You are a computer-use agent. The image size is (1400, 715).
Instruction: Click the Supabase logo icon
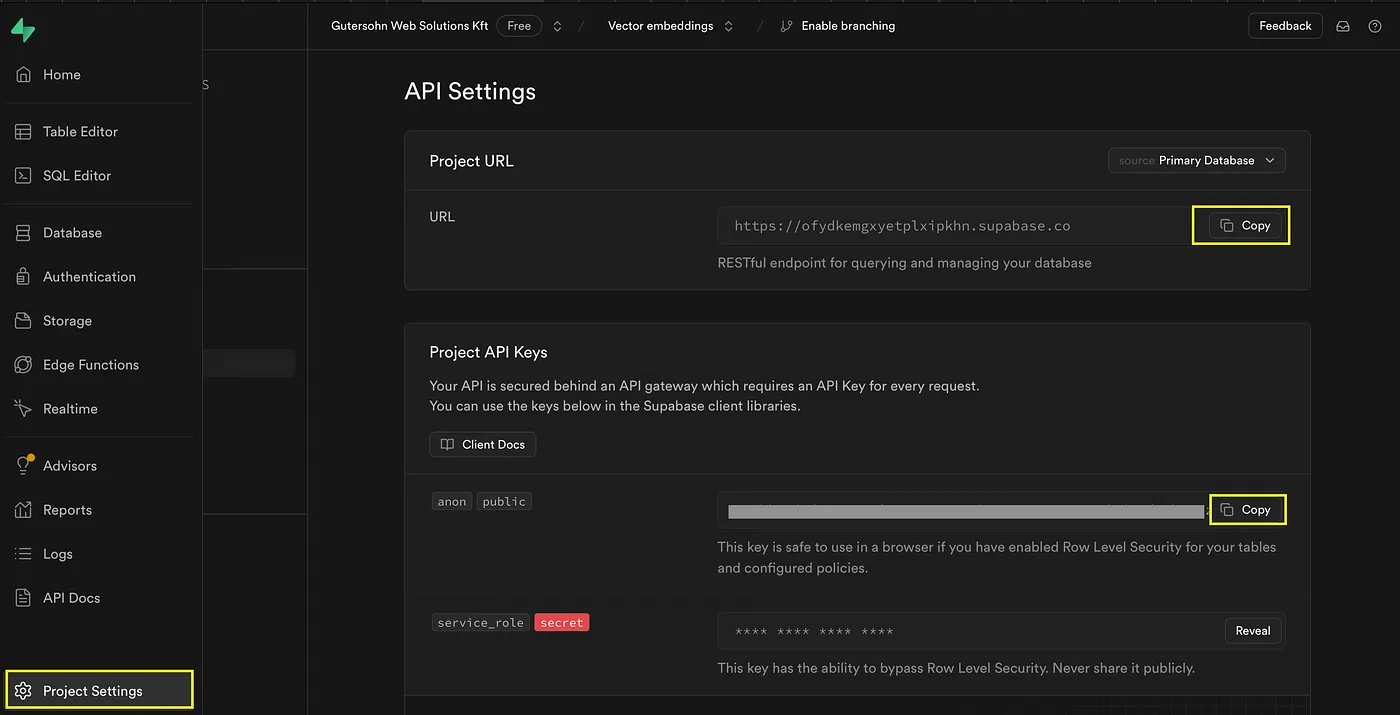[x=22, y=30]
